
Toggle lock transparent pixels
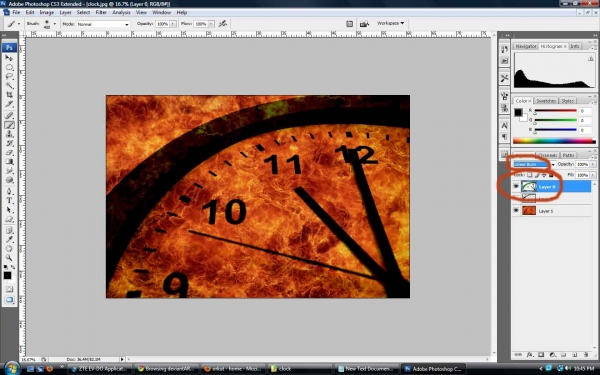pos(529,175)
